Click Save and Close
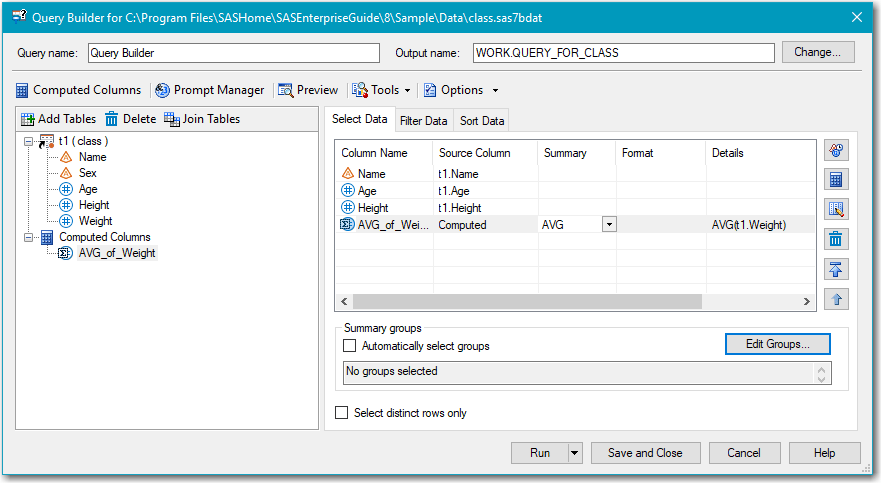Viewport: 881px width, 483px height. click(645, 453)
